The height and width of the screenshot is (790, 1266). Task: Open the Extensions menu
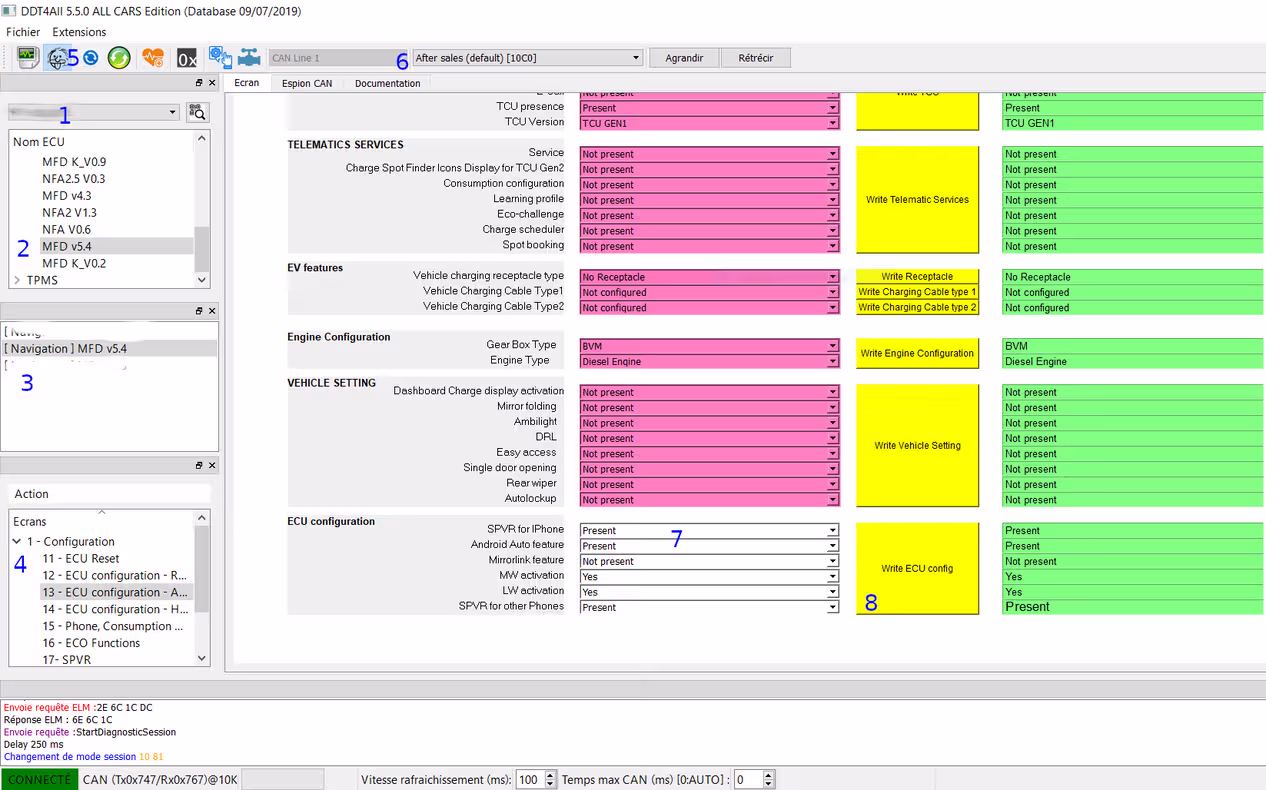coord(79,32)
